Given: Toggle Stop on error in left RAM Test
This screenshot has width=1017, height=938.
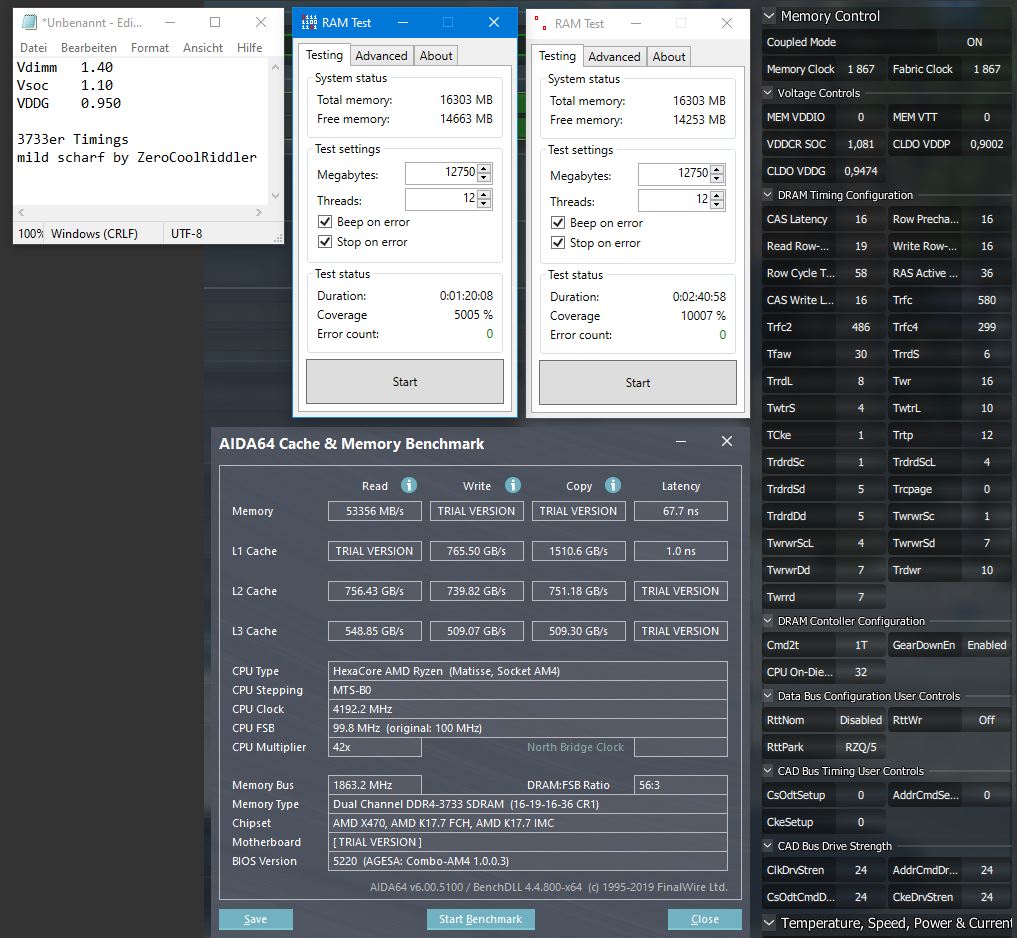Looking at the screenshot, I should (325, 241).
